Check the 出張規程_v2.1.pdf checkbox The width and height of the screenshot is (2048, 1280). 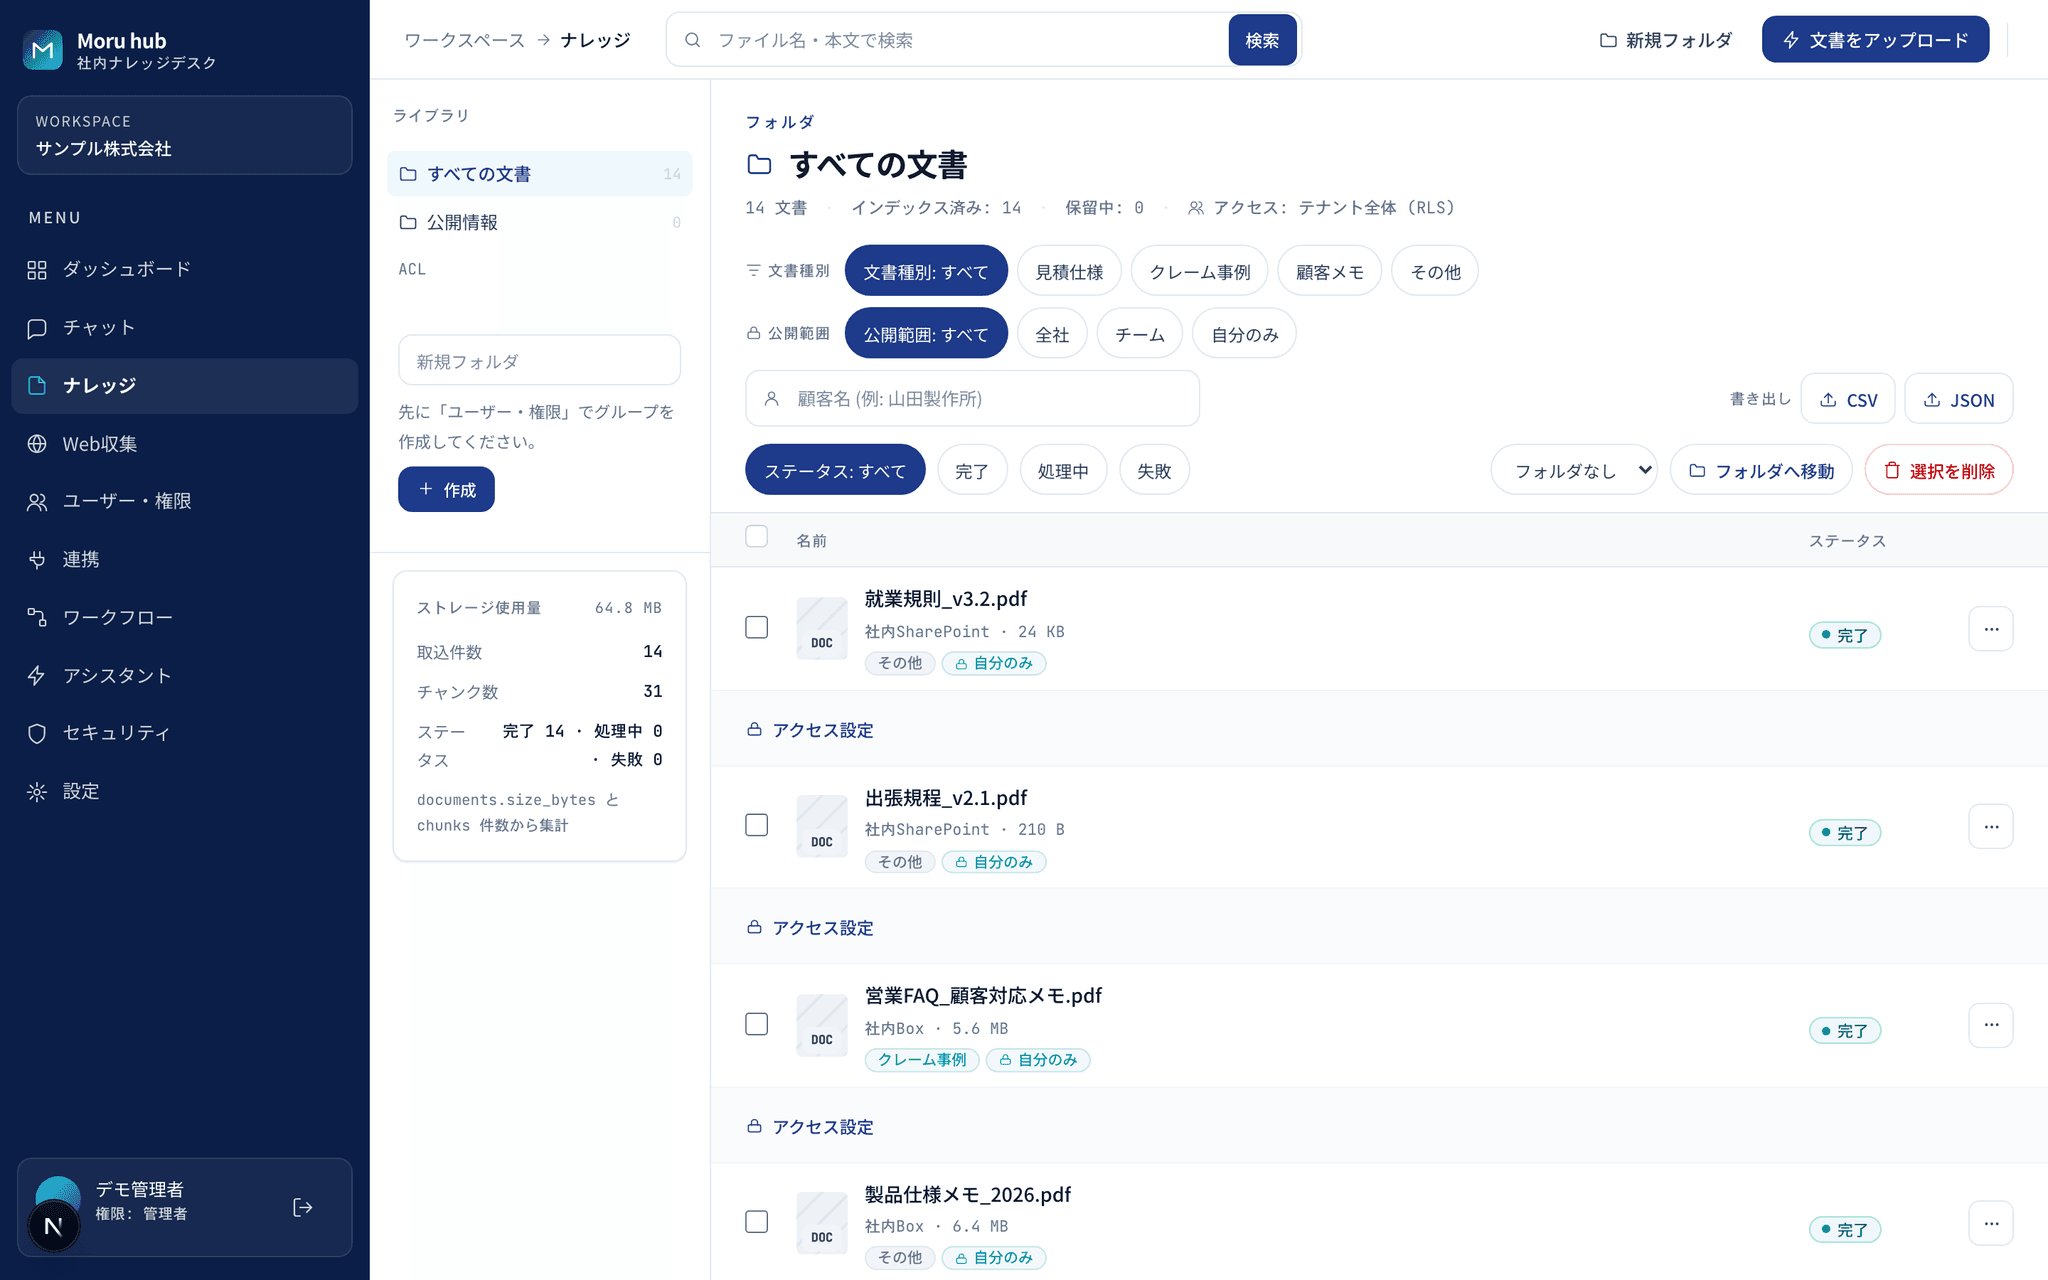(757, 825)
